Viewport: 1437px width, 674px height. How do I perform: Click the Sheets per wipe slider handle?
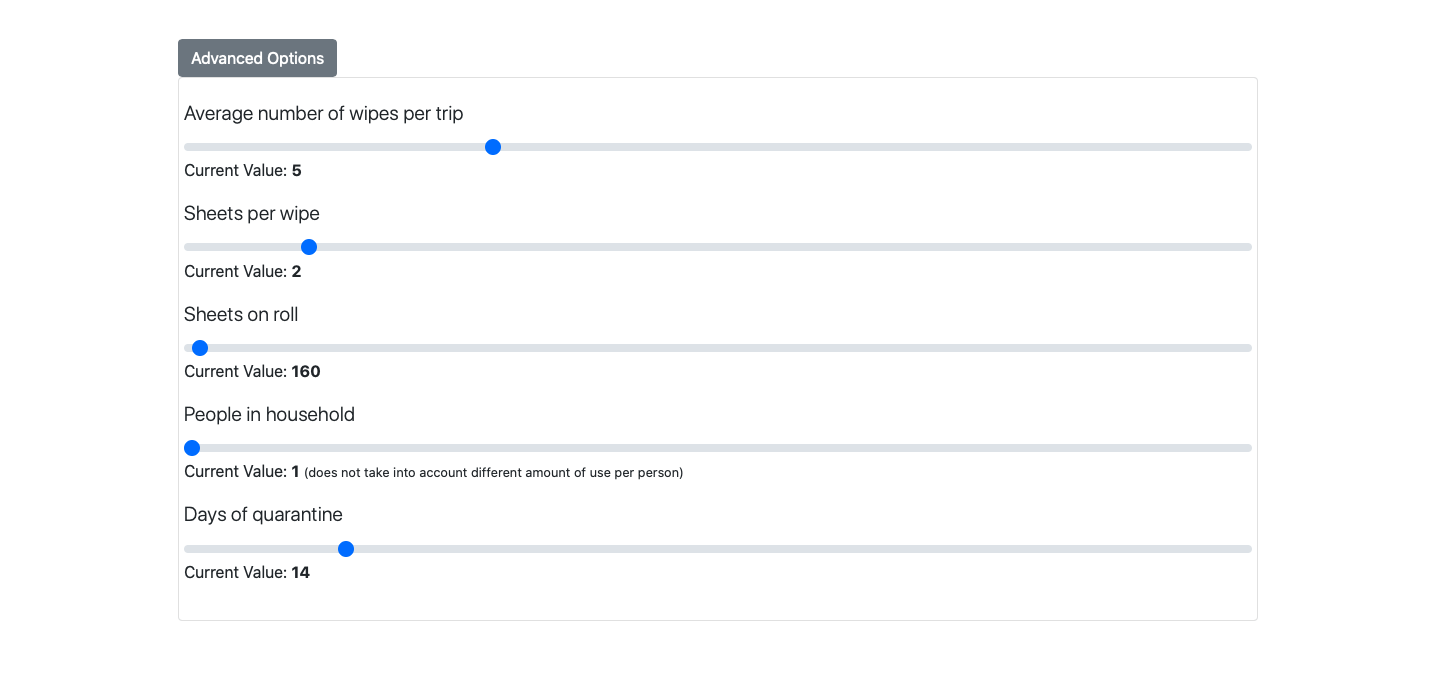point(309,247)
